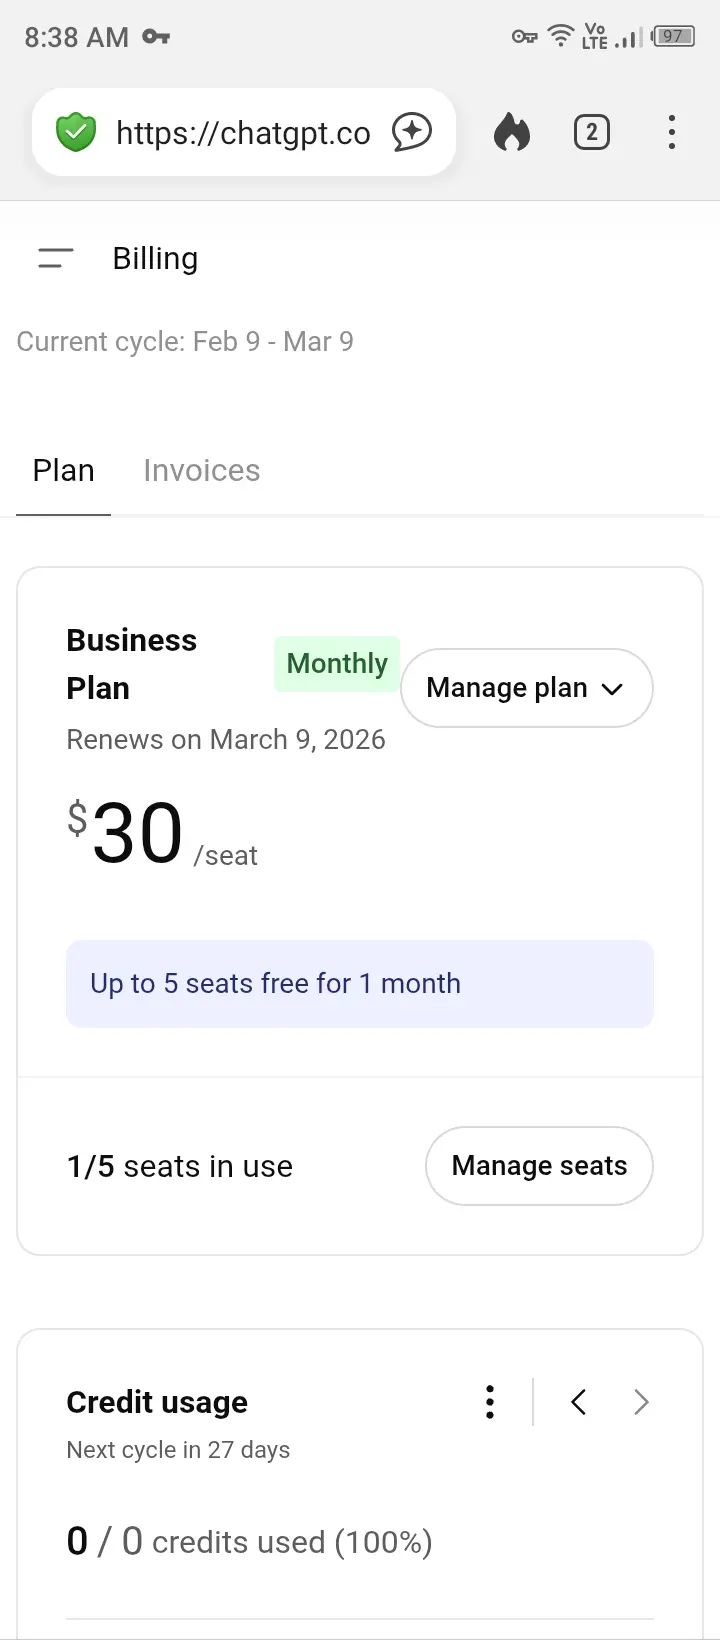
Task: Tap the 5 seats free promo banner
Action: 360,984
